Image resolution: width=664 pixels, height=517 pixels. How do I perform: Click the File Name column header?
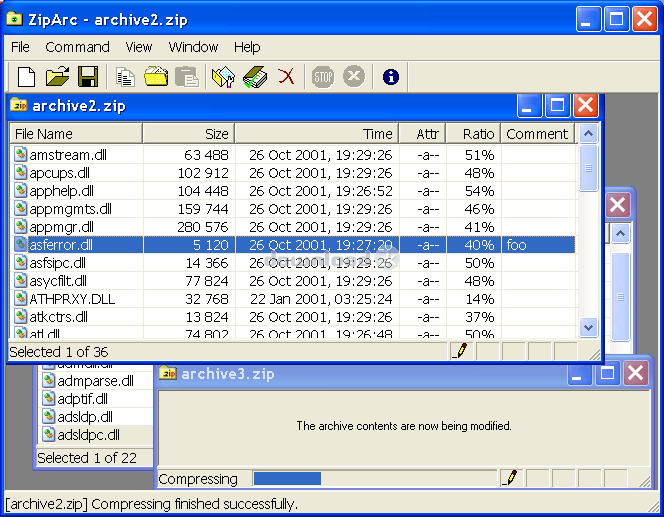click(x=76, y=134)
